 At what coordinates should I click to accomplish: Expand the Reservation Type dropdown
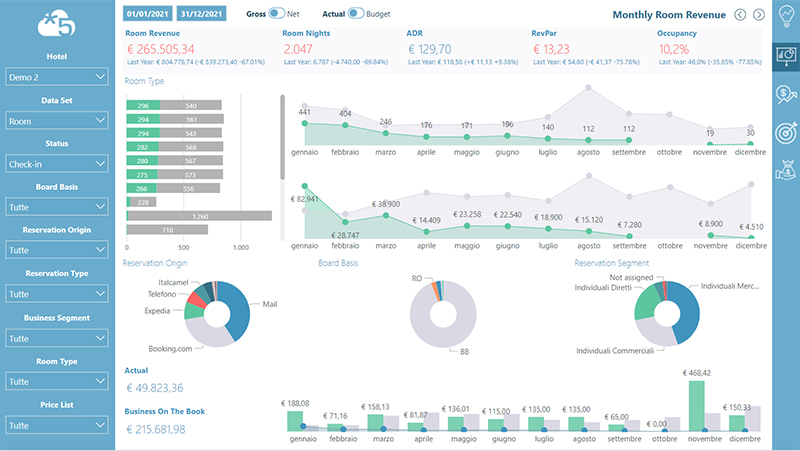pyautogui.click(x=57, y=294)
